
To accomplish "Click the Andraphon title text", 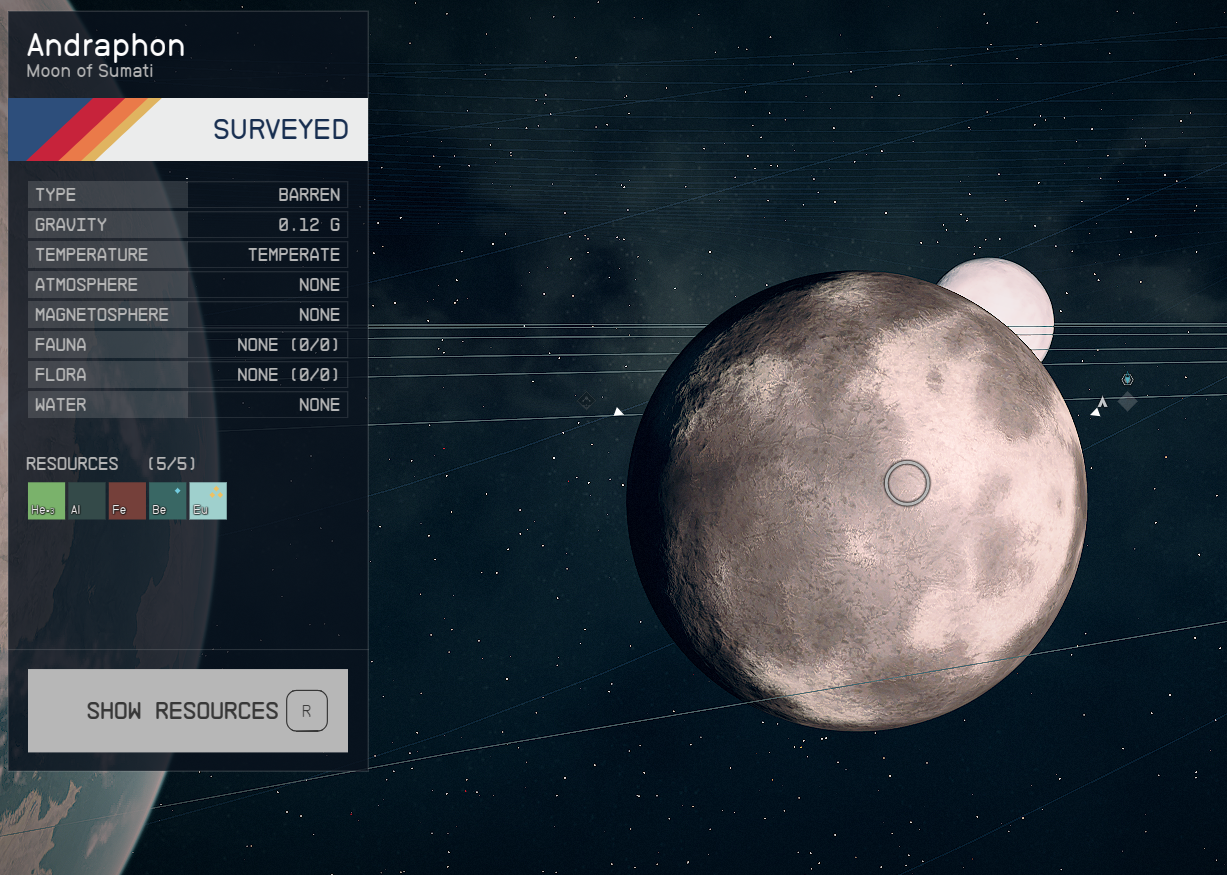I will pos(106,46).
